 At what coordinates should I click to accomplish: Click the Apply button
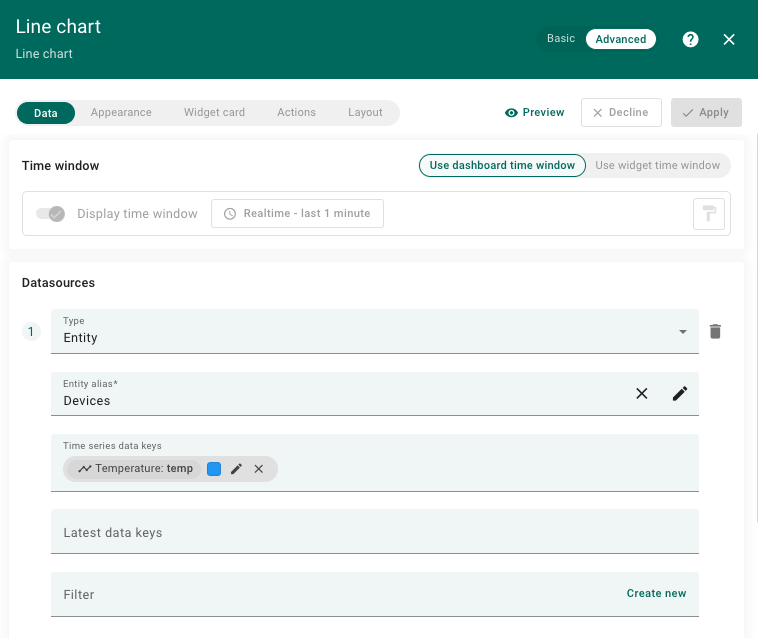[x=706, y=113]
